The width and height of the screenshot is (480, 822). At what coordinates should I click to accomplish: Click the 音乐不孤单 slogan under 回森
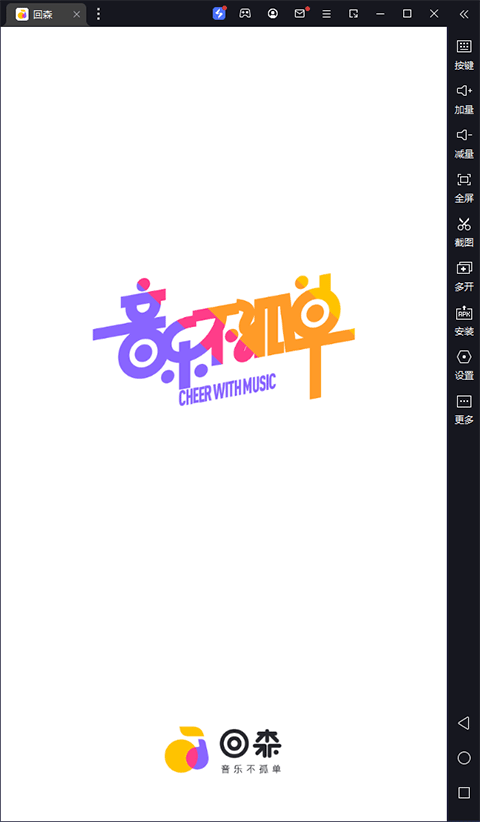tap(251, 769)
